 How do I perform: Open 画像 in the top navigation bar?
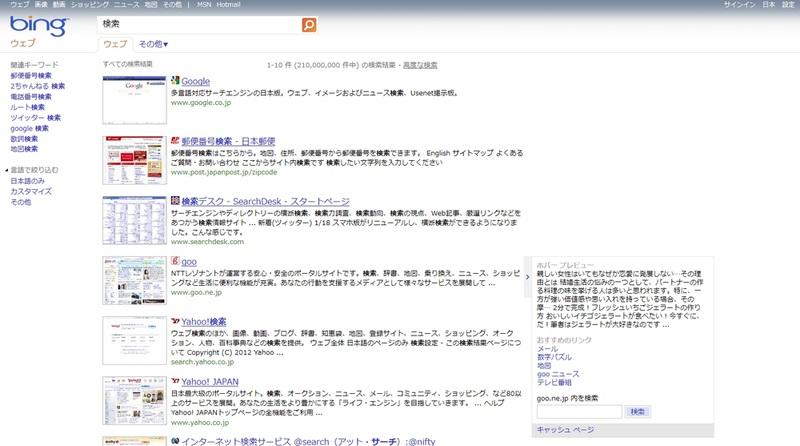point(41,5)
